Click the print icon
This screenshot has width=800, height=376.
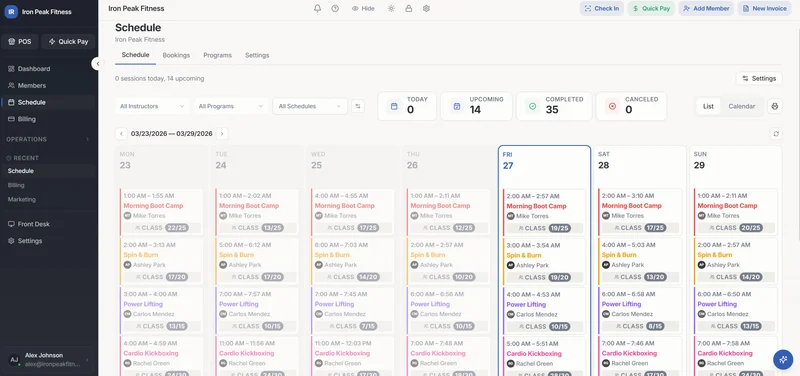click(x=775, y=106)
